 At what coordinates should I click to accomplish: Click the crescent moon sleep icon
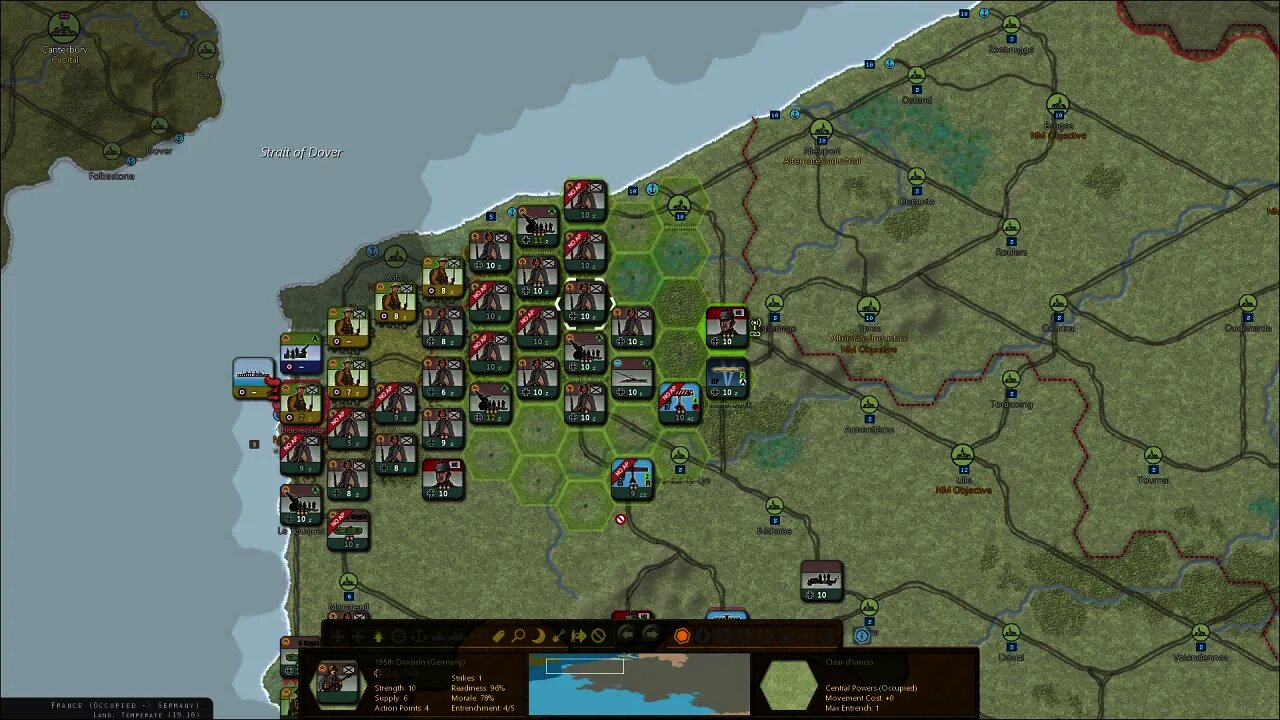tap(538, 636)
